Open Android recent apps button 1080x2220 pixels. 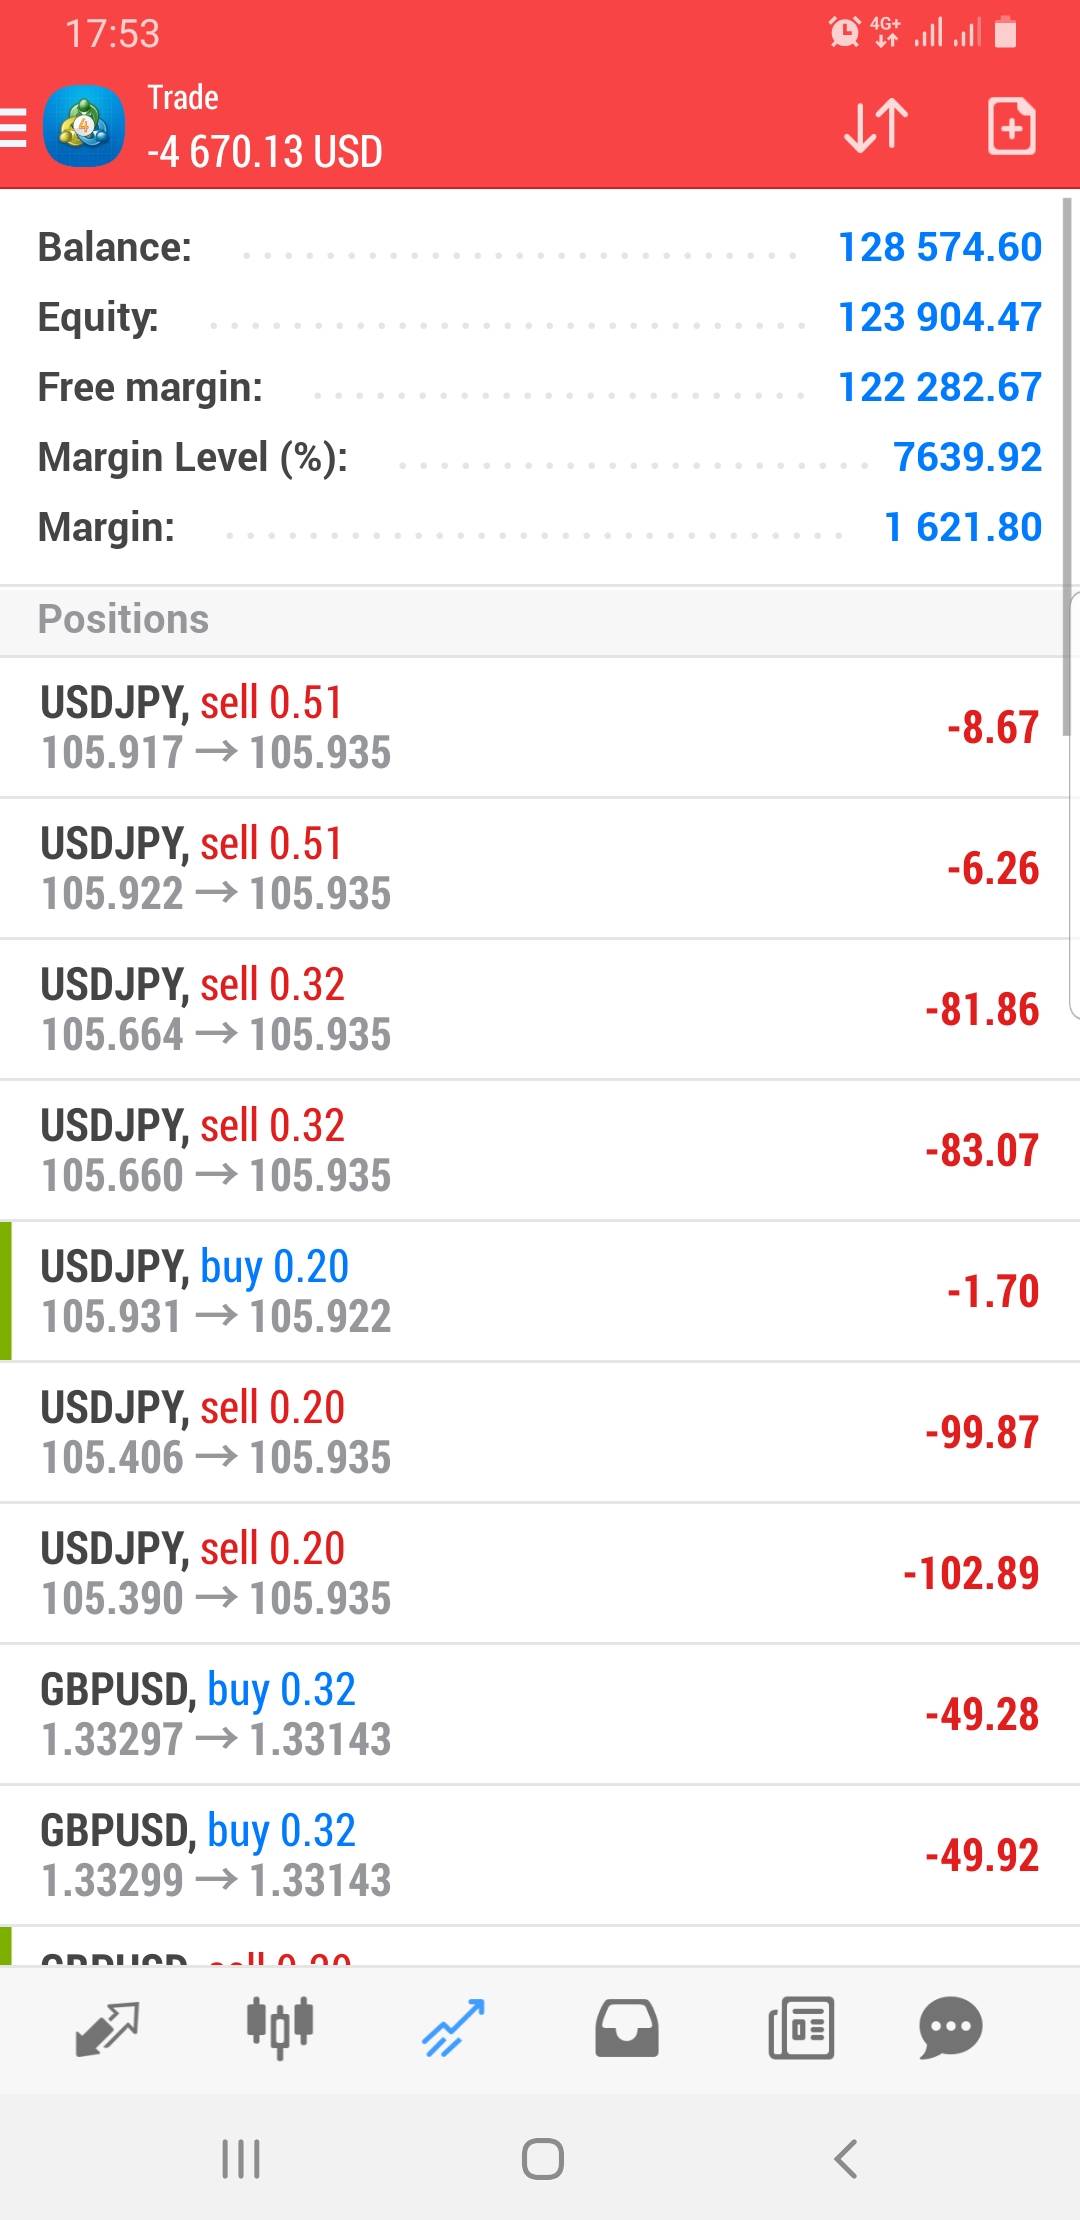pos(241,2158)
